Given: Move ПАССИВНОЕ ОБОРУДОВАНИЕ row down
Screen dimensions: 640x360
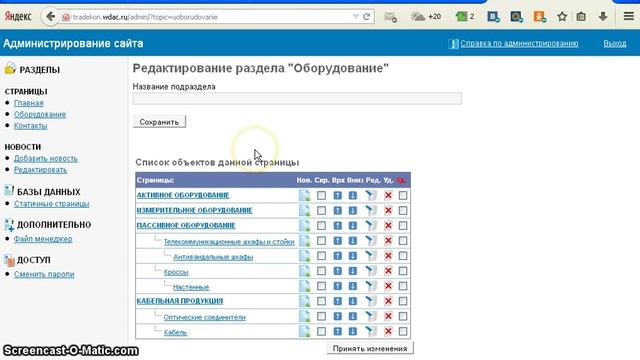Looking at the screenshot, I should point(353,226).
